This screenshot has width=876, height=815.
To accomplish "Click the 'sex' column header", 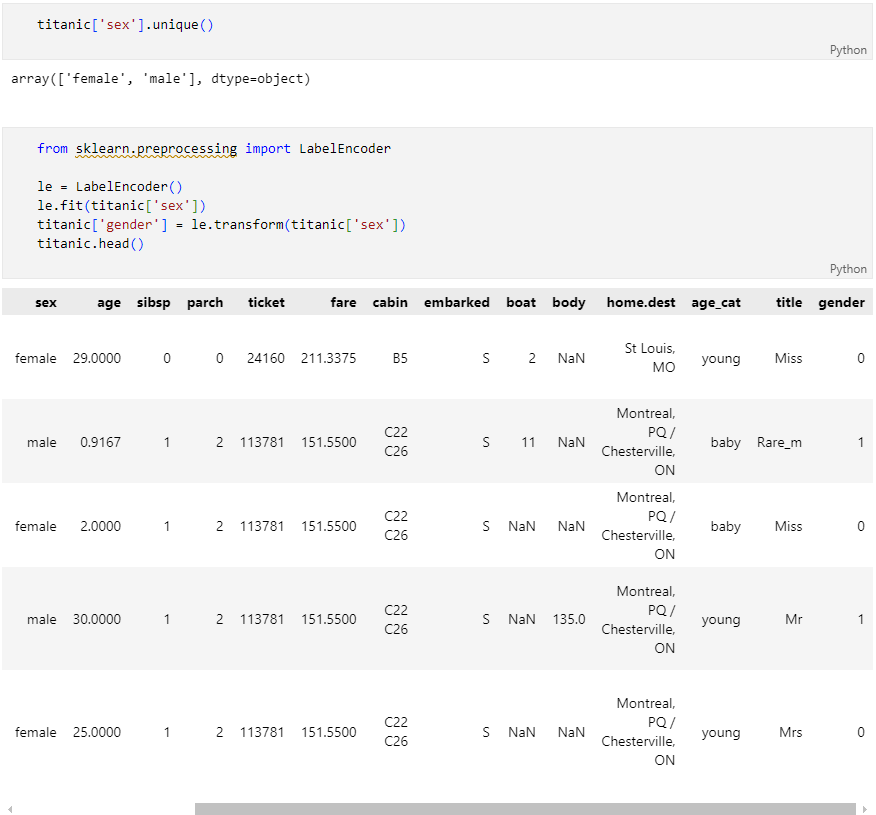I will point(46,303).
